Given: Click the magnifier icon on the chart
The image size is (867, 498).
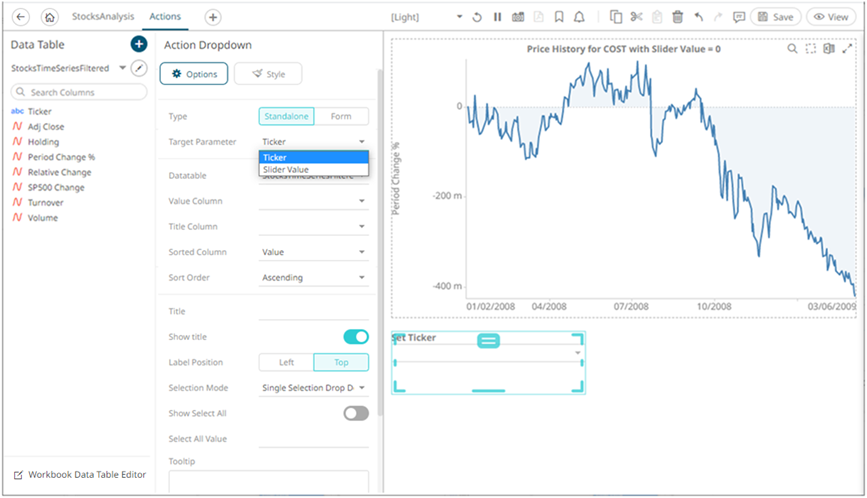Looking at the screenshot, I should pyautogui.click(x=792, y=49).
